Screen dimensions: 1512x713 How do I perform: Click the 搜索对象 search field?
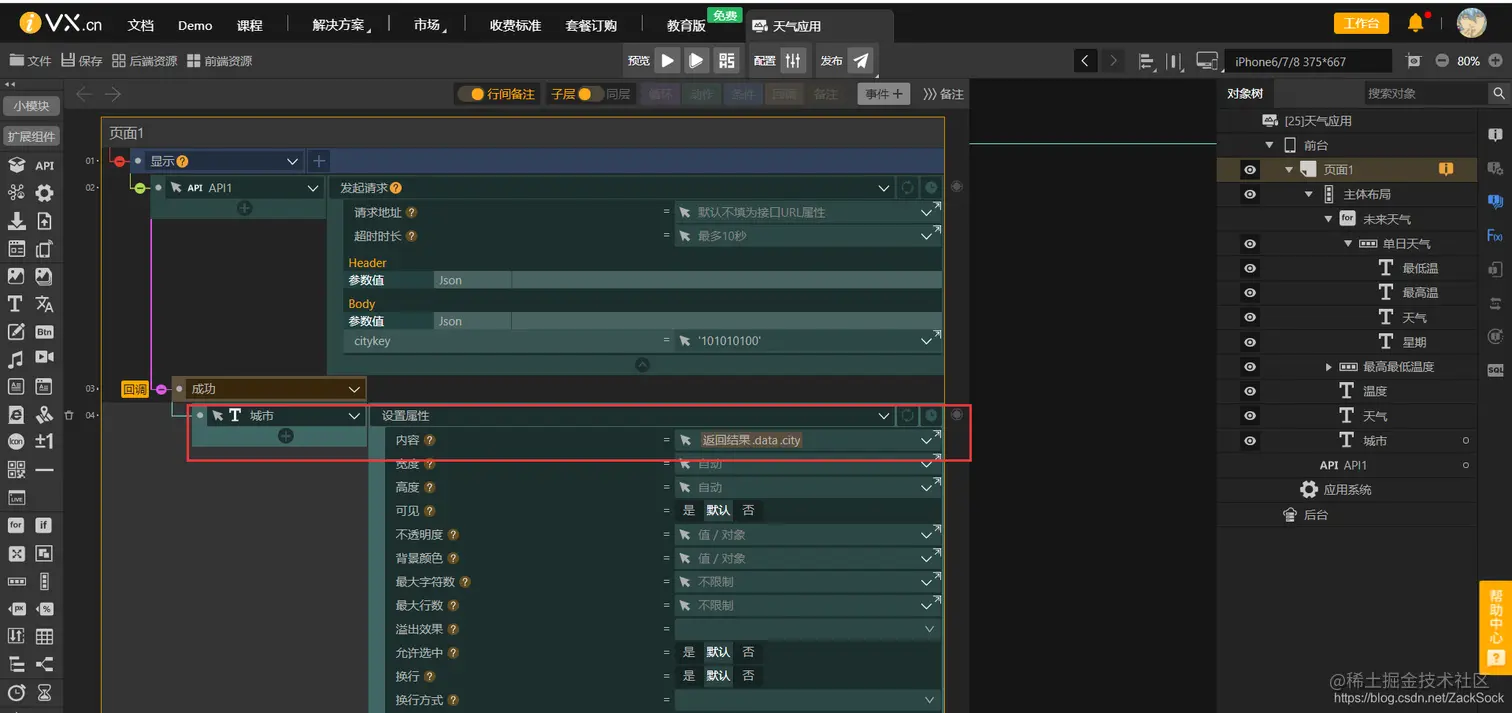click(1427, 93)
